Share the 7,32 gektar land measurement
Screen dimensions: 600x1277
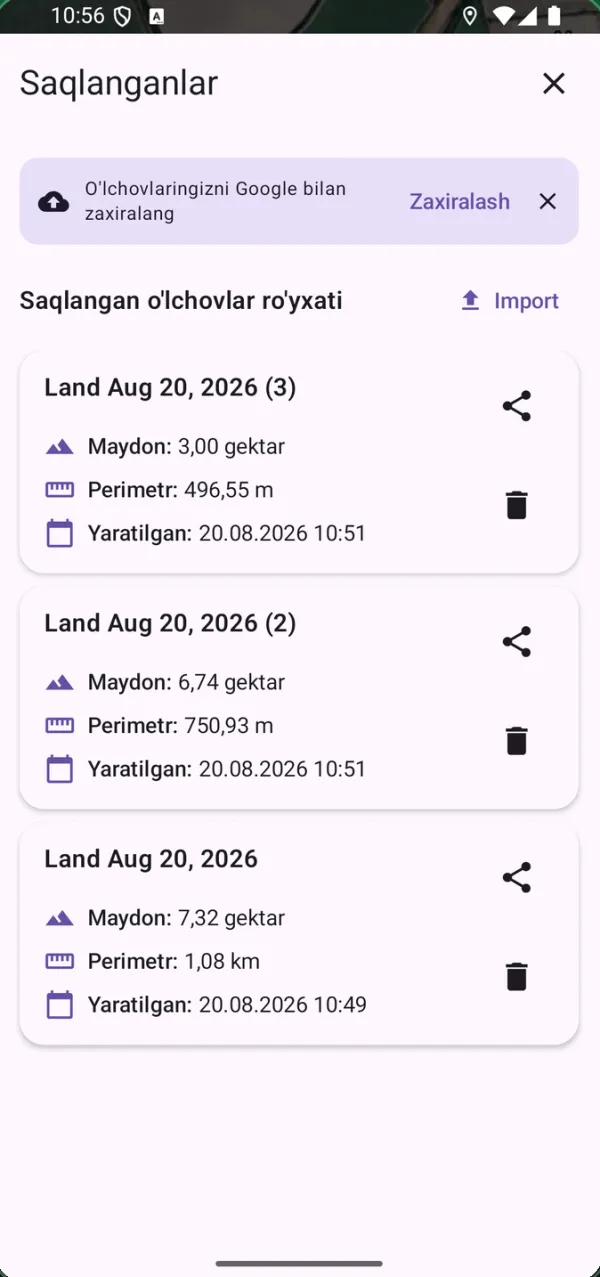(x=516, y=878)
